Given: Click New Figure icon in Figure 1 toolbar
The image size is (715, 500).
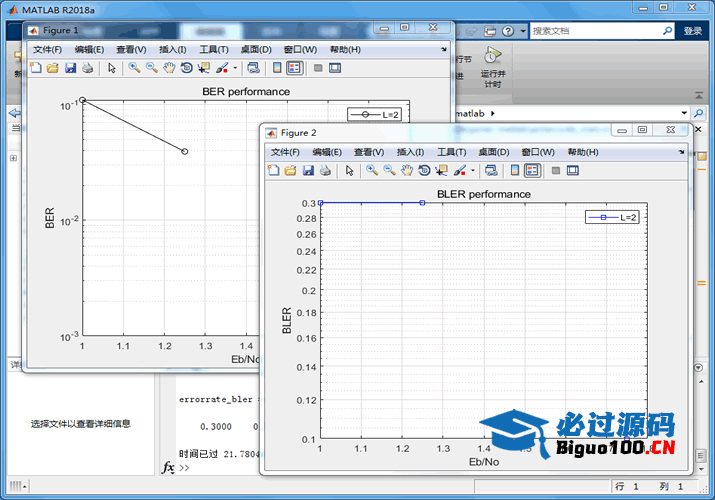Looking at the screenshot, I should pos(36,68).
